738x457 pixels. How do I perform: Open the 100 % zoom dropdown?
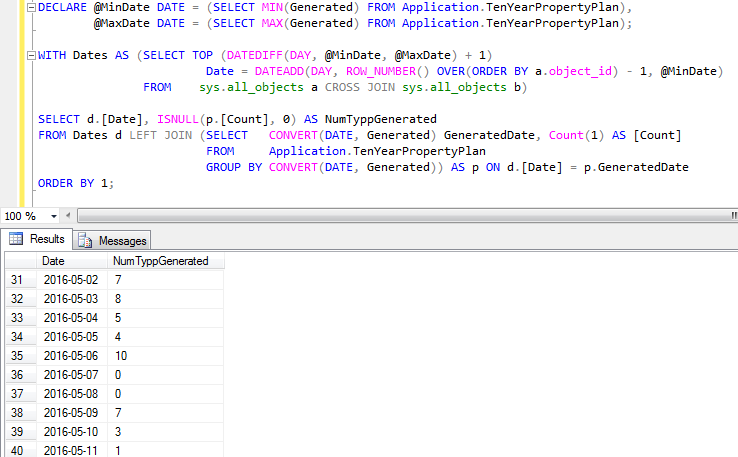pos(54,216)
